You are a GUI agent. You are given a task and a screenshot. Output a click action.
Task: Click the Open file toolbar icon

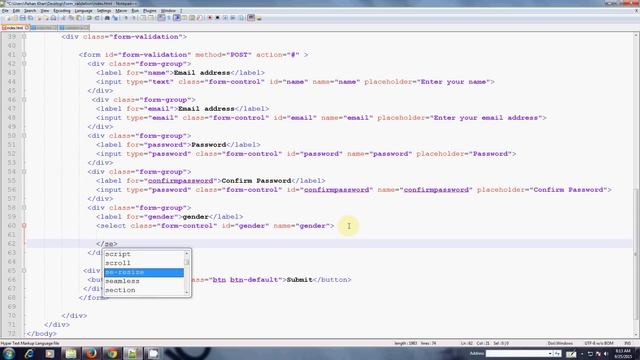pyautogui.click(x=15, y=18)
